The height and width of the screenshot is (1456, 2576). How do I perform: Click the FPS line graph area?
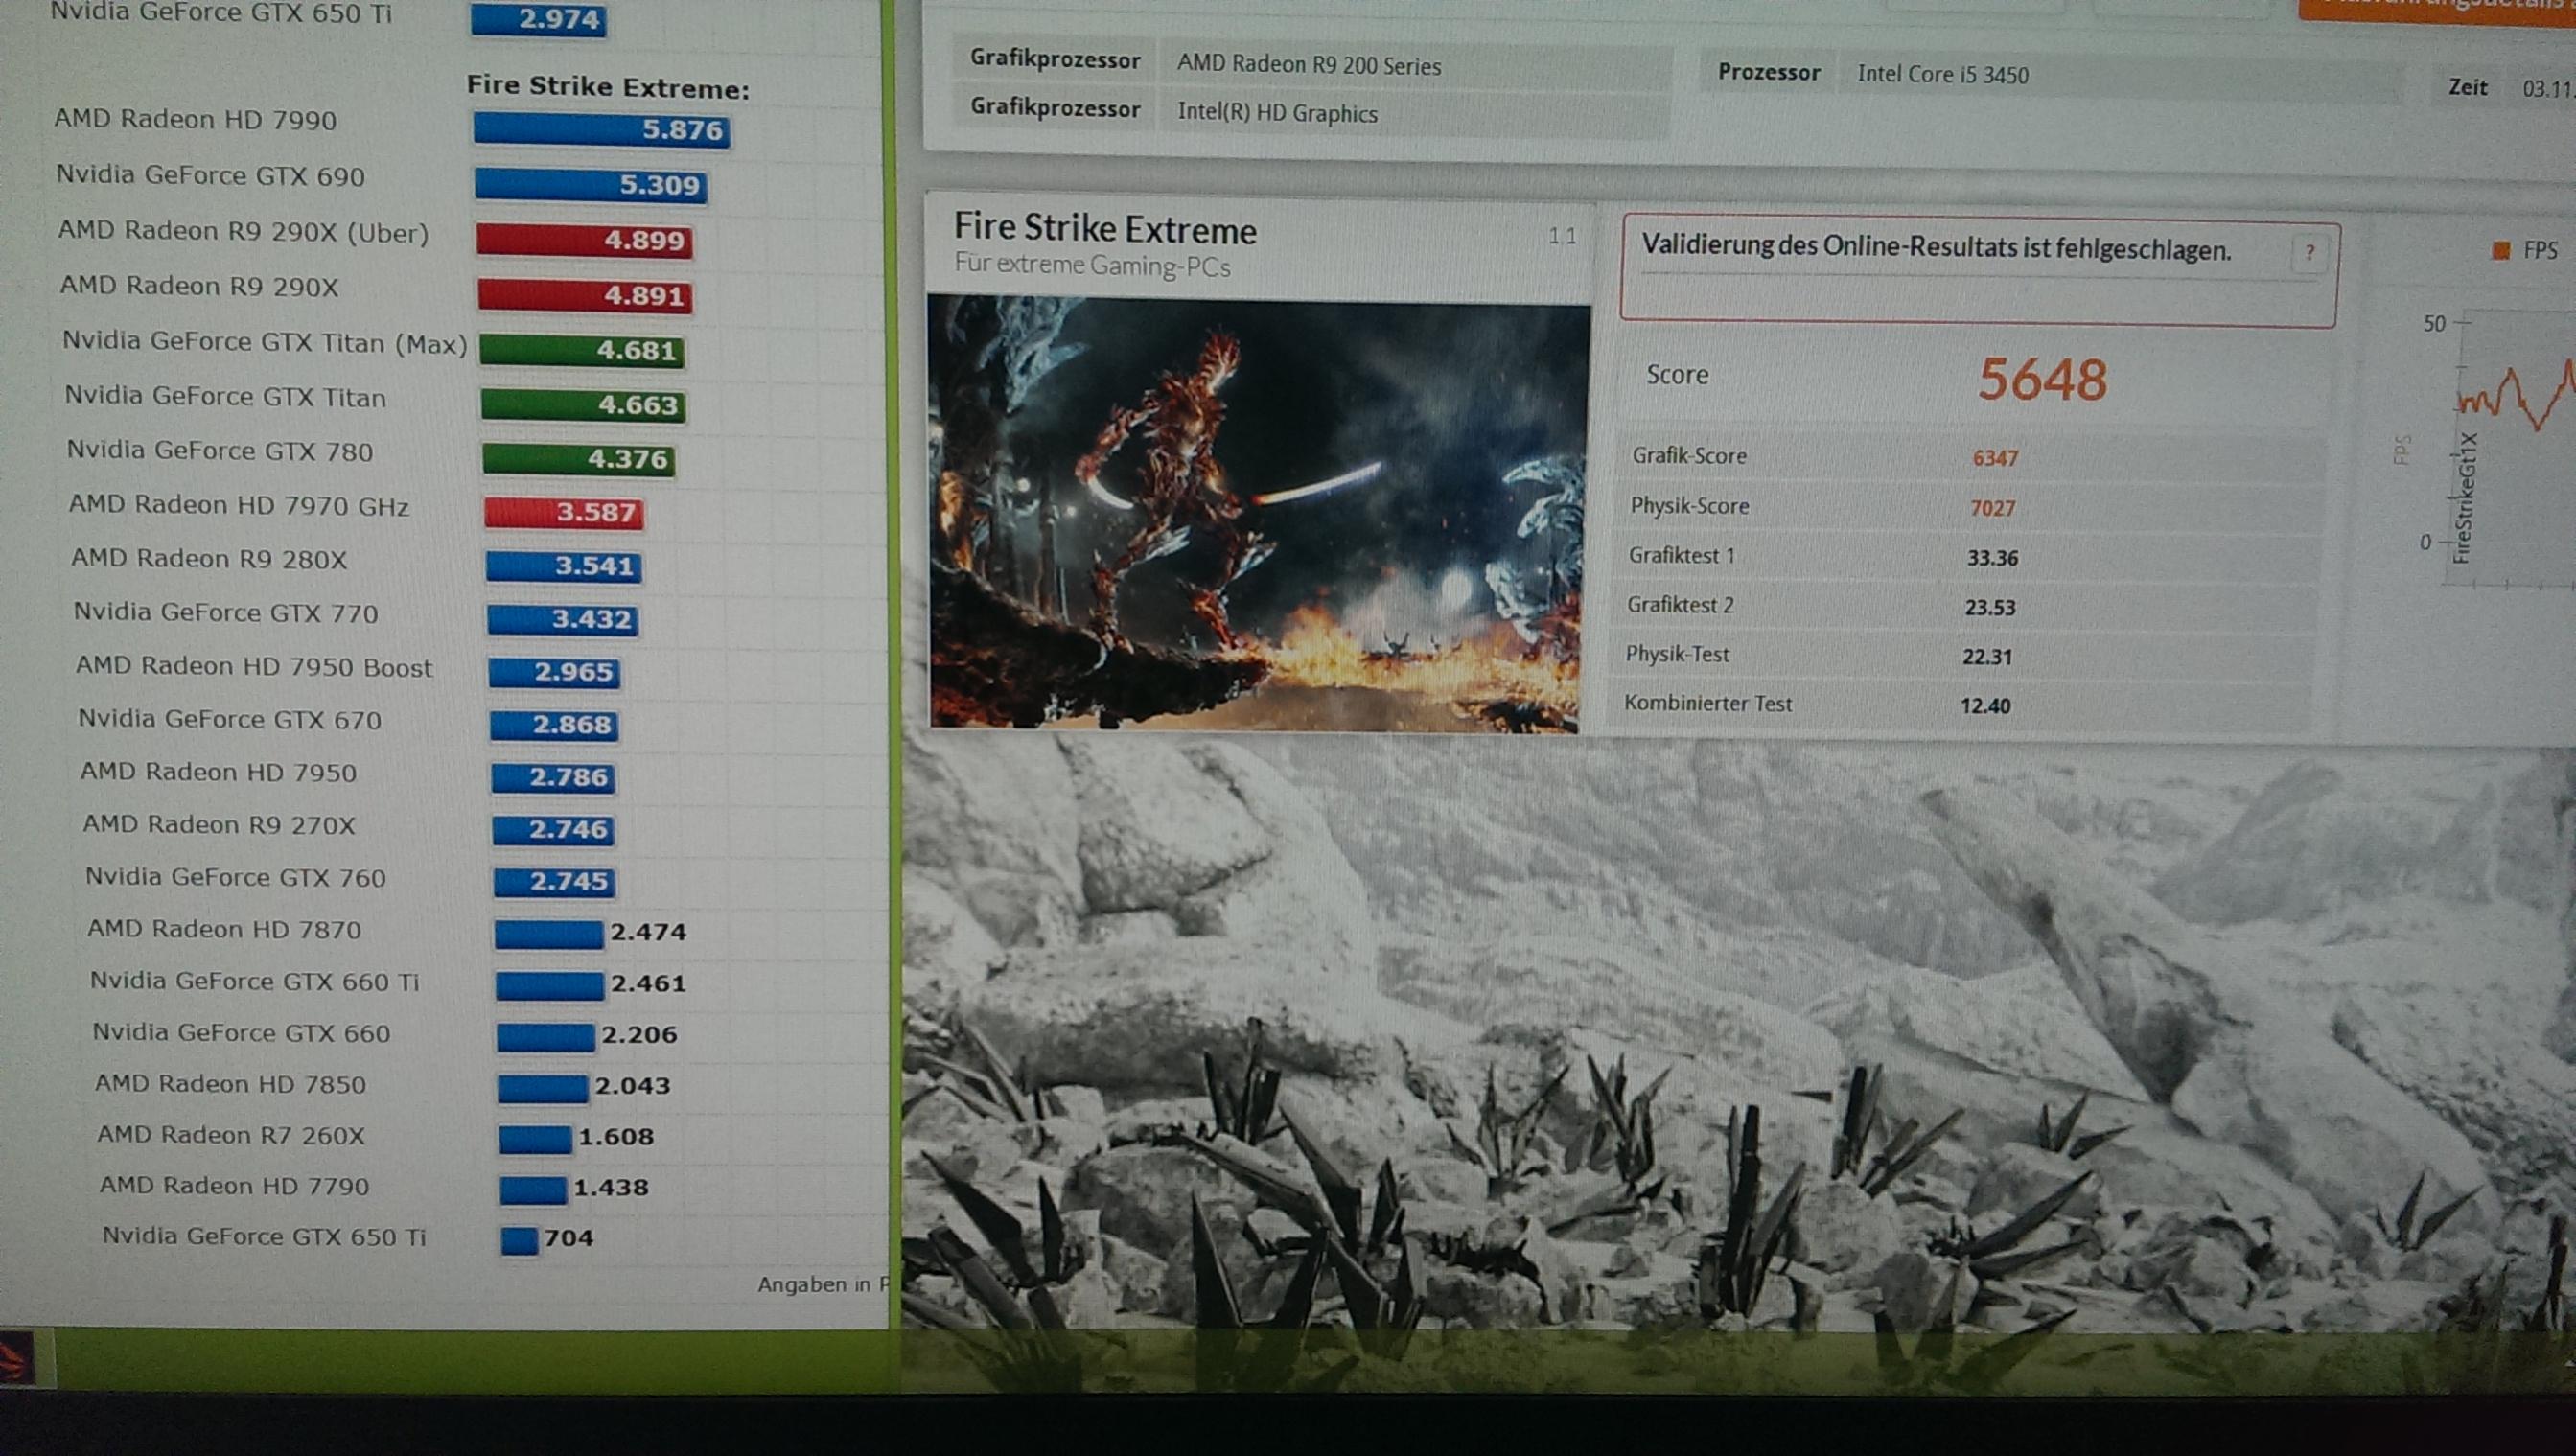click(x=2515, y=450)
